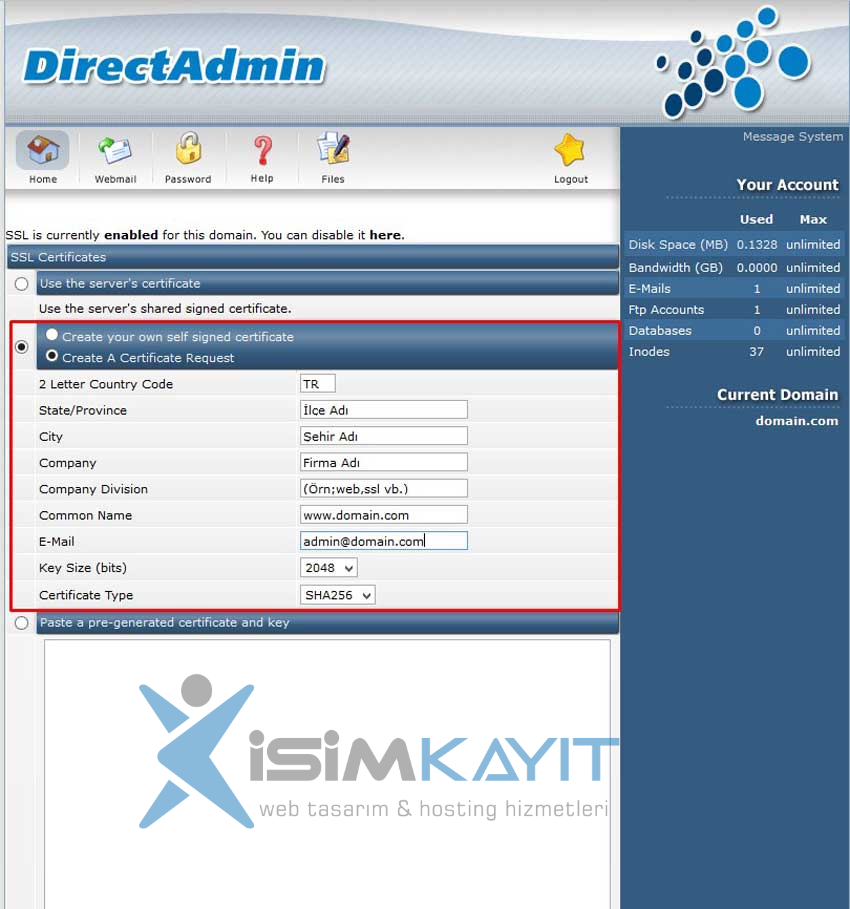Click the Inodes usage row
The height and width of the screenshot is (909, 850).
734,351
